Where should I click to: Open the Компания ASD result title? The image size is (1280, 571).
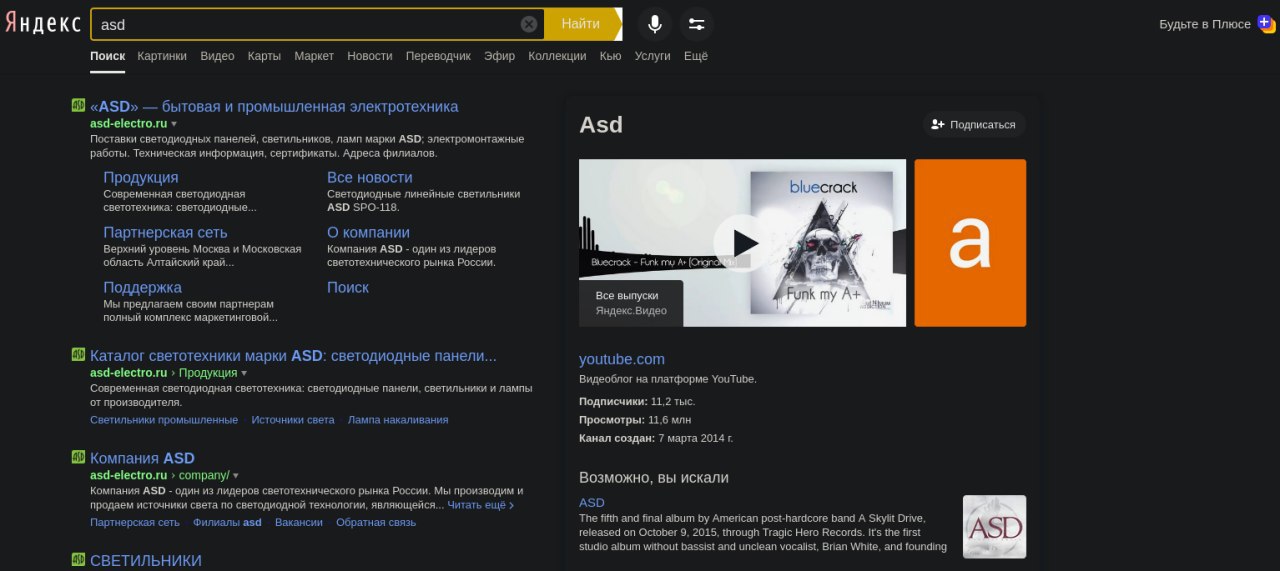pos(142,458)
